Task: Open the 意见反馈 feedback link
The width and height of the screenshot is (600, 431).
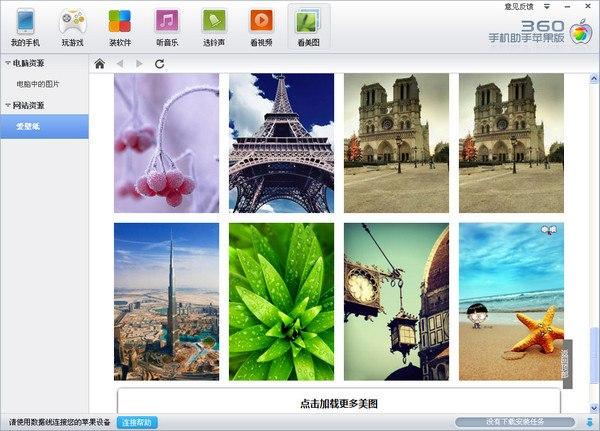Action: (x=520, y=6)
